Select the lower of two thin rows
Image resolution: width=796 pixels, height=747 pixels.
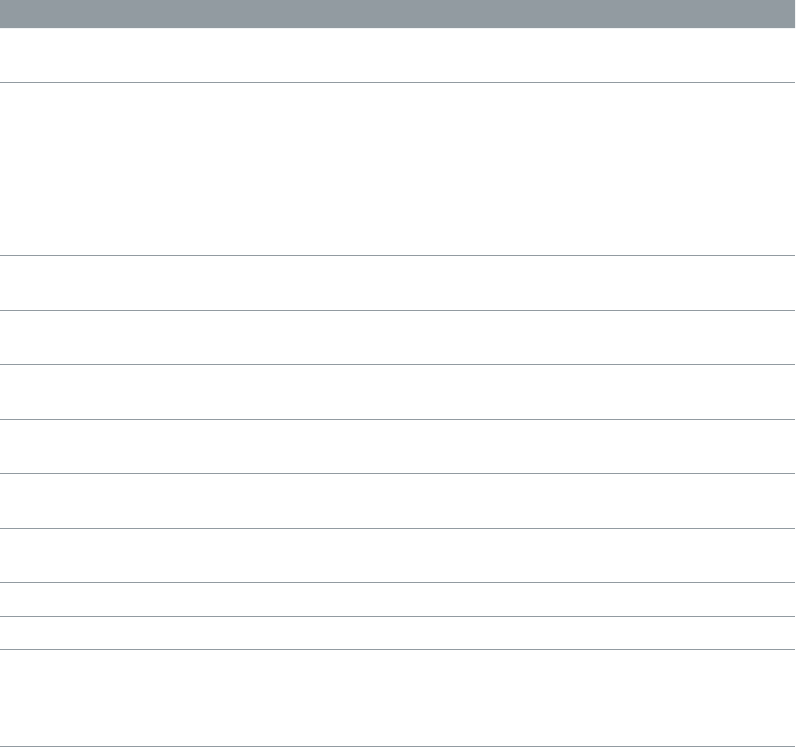click(x=398, y=633)
